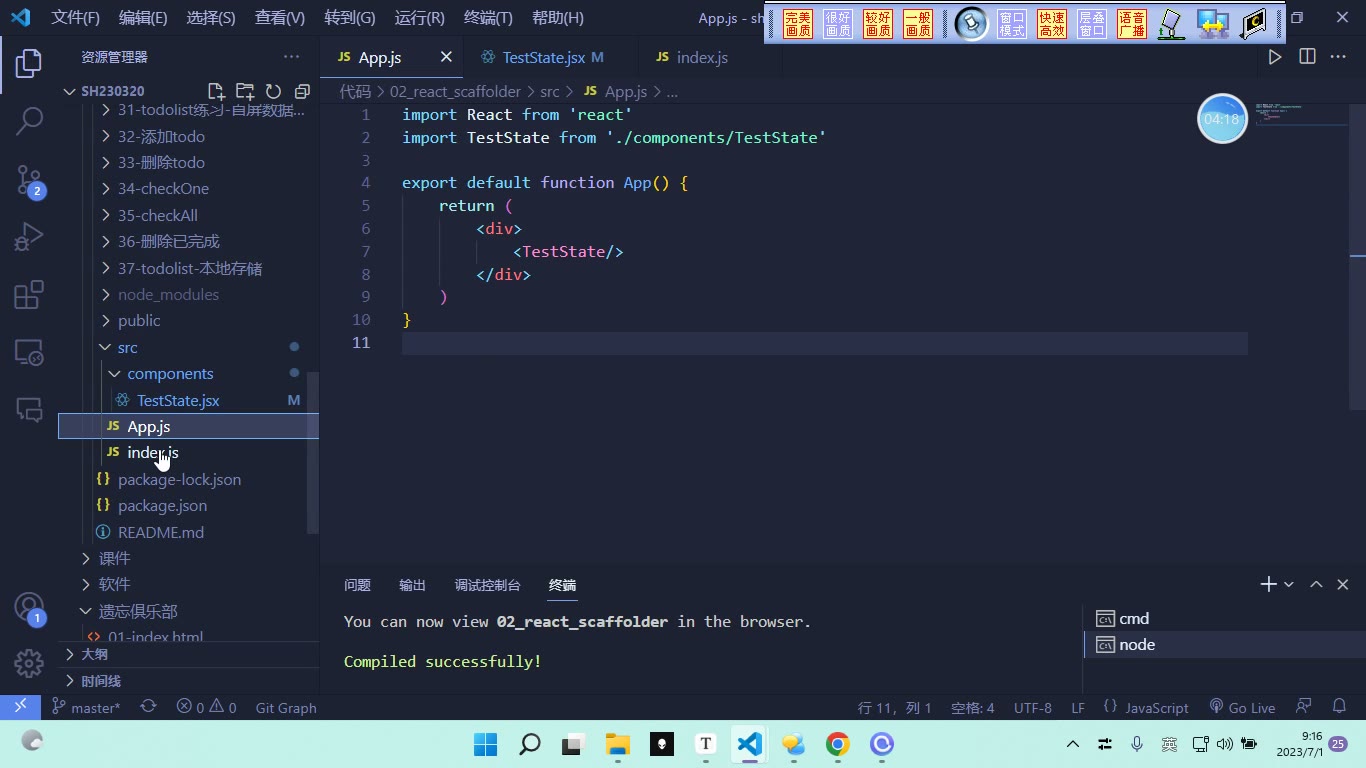Open package.json in the file tree
This screenshot has height=768, width=1366.
(188, 505)
